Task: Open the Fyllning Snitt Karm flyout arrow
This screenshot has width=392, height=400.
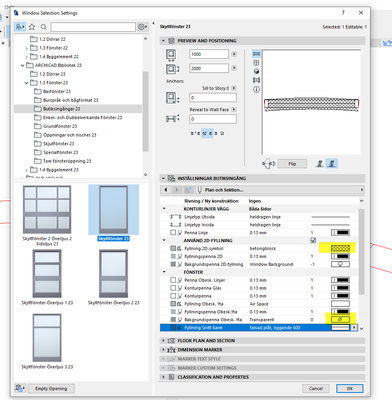Action: (354, 328)
